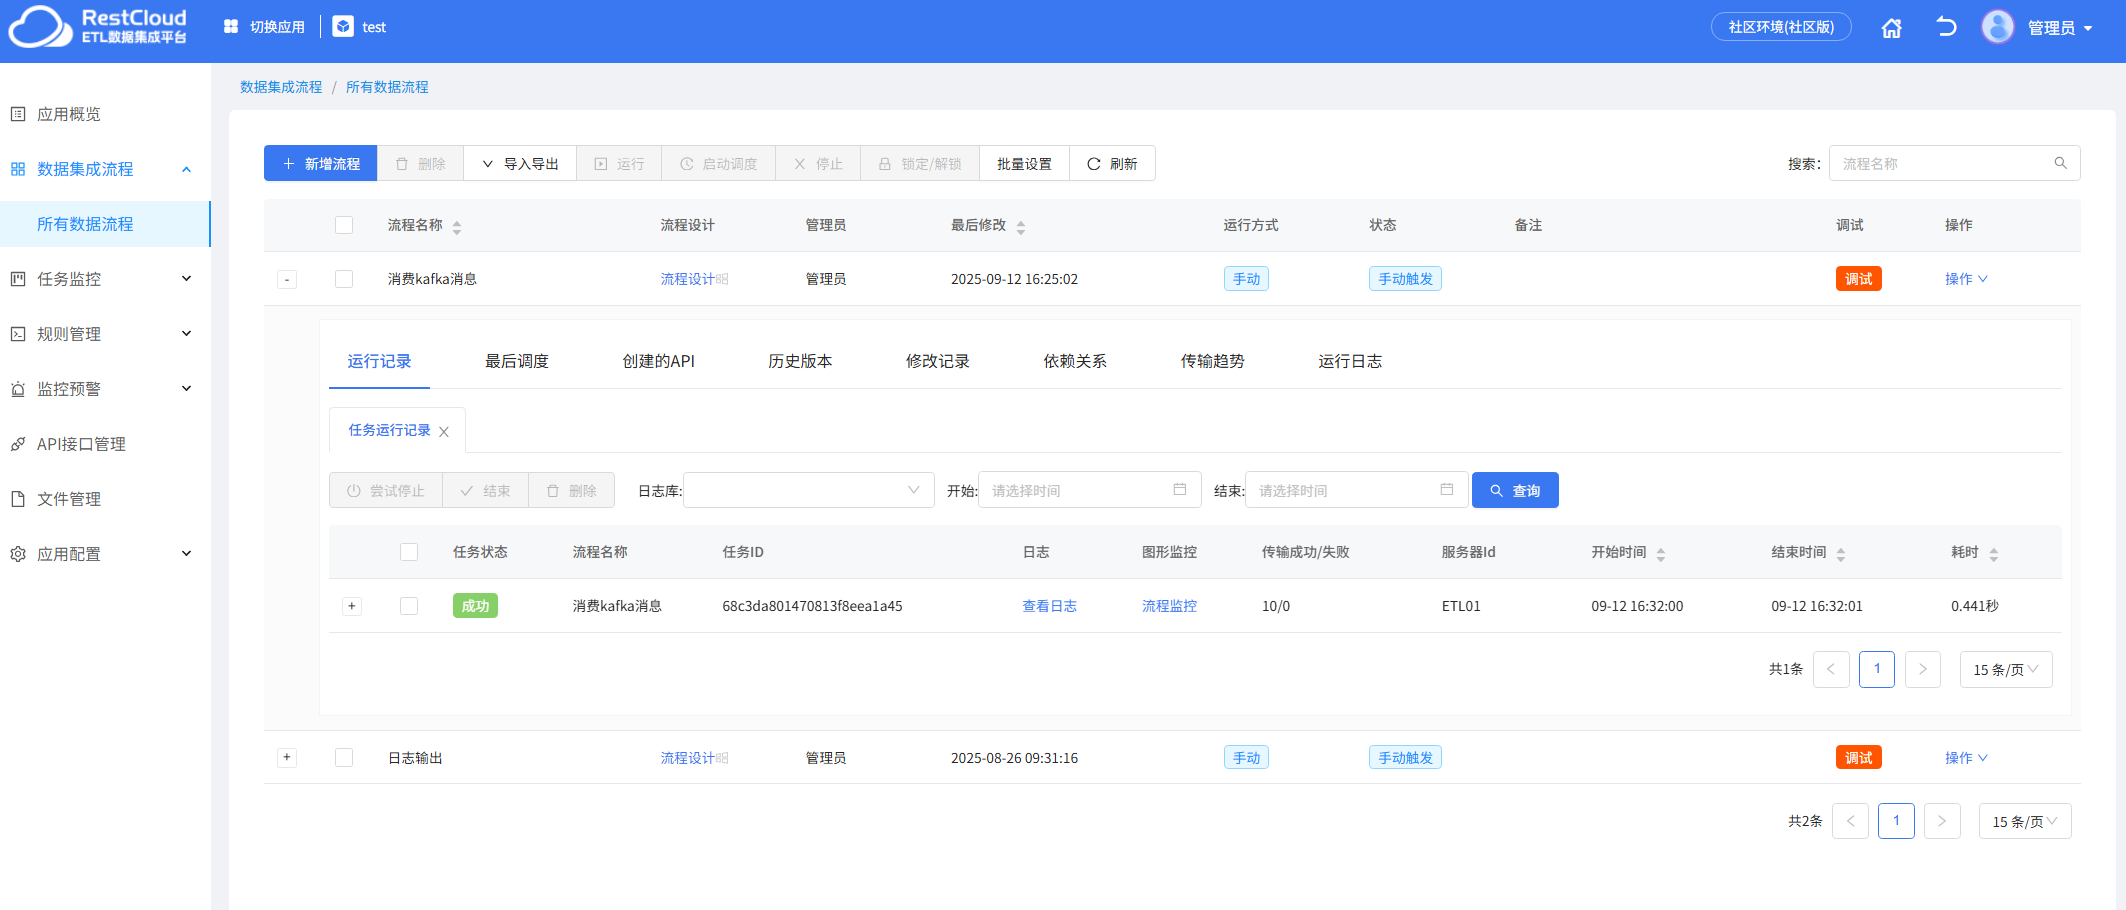Screen dimensions: 2126x910
Task: Expand the 日志输出 row with plus button
Action: (287, 757)
